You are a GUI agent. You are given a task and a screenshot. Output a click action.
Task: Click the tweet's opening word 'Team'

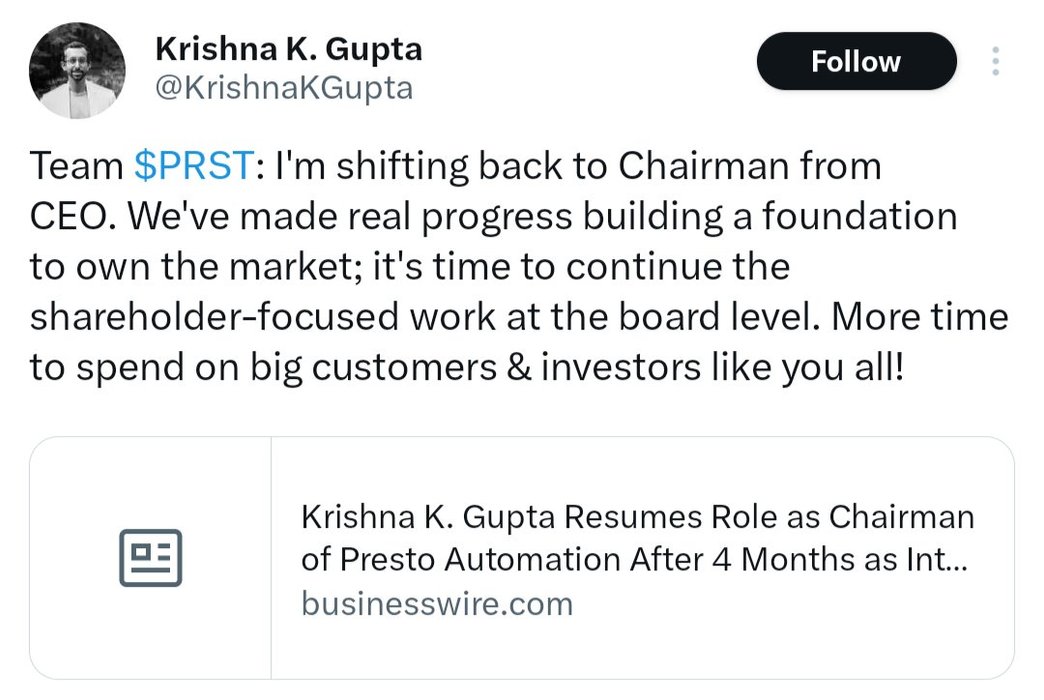point(77,166)
